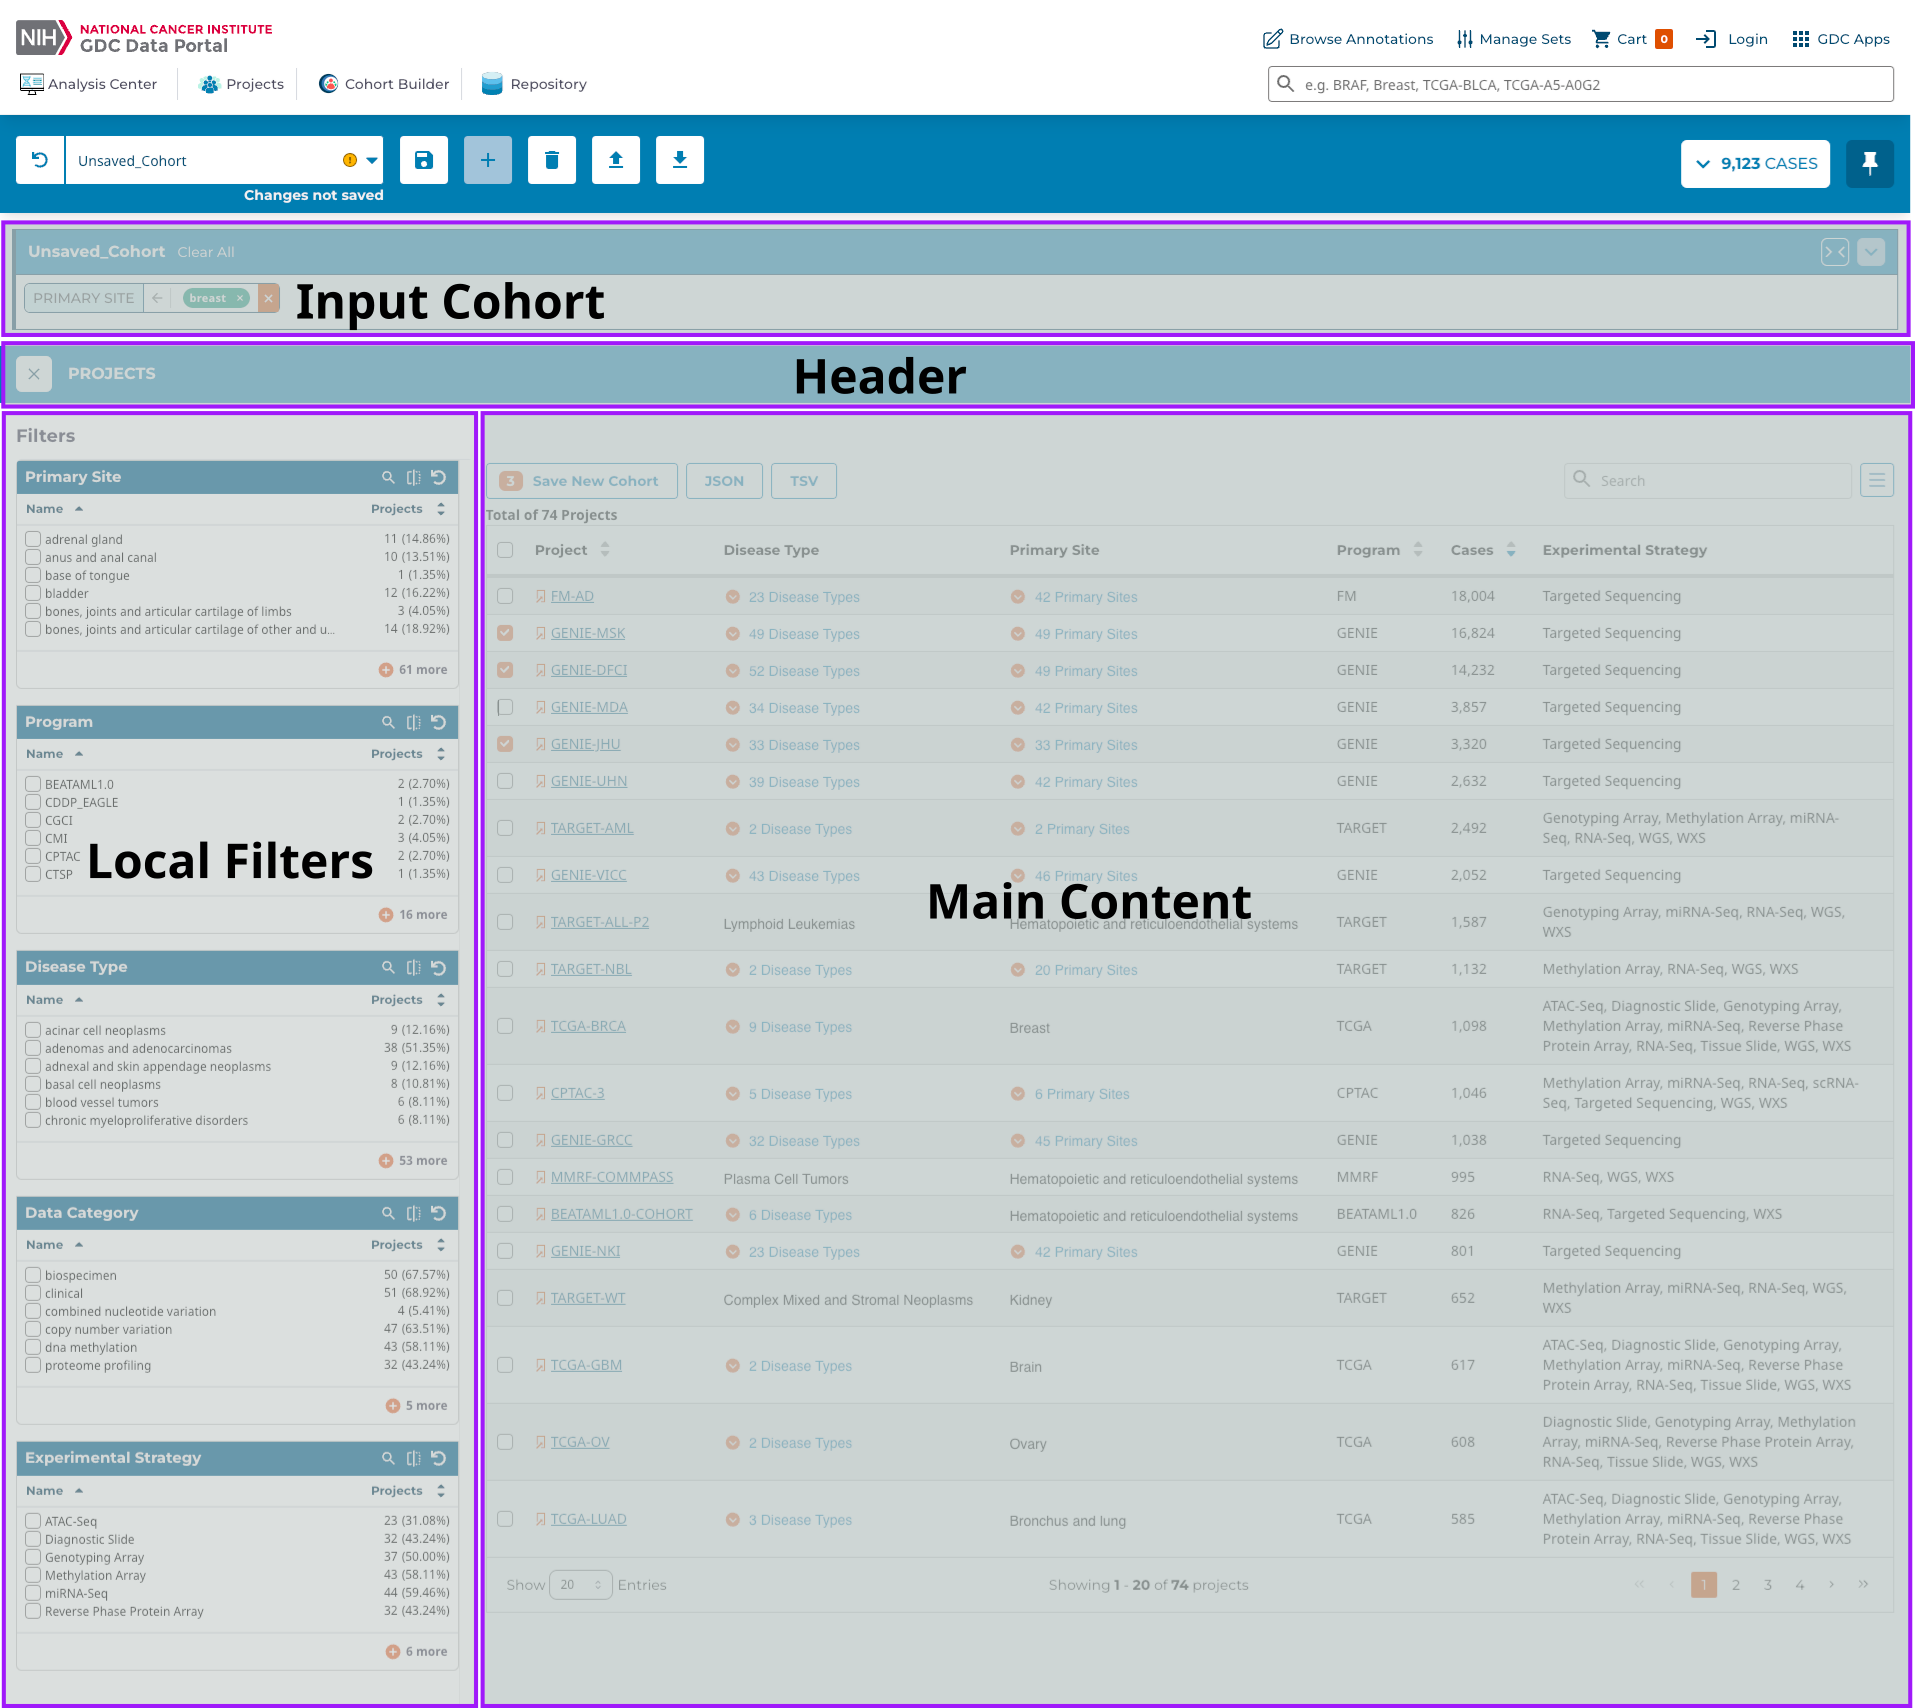The image size is (1915, 1708).
Task: Click the save cohort disk icon
Action: tap(424, 160)
